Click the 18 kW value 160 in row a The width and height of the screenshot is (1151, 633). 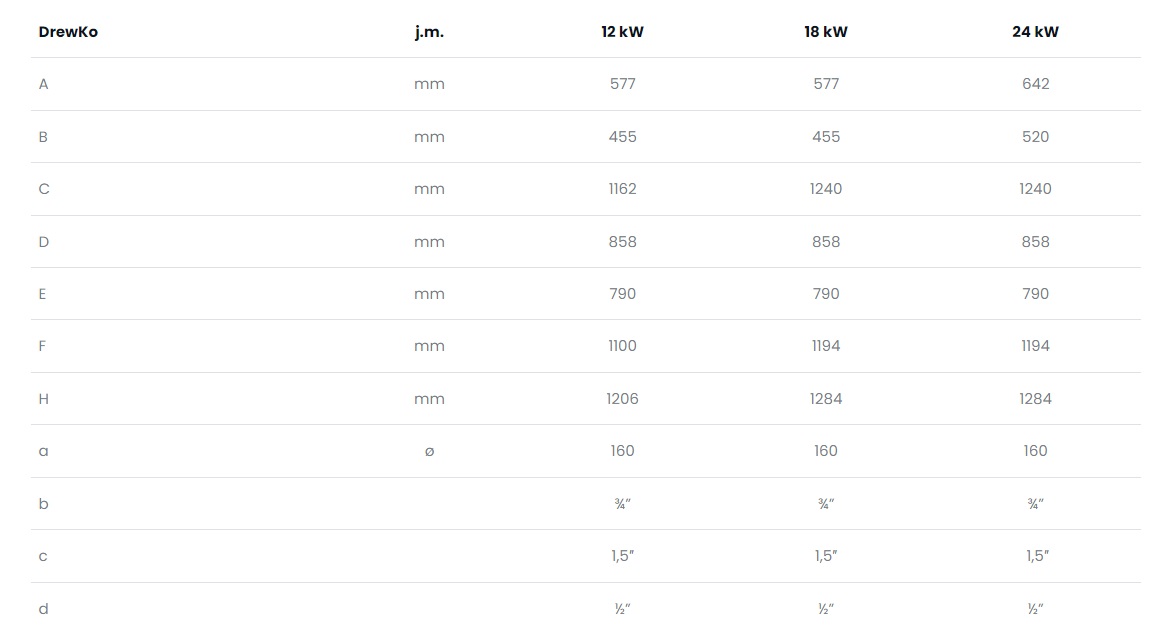click(826, 451)
